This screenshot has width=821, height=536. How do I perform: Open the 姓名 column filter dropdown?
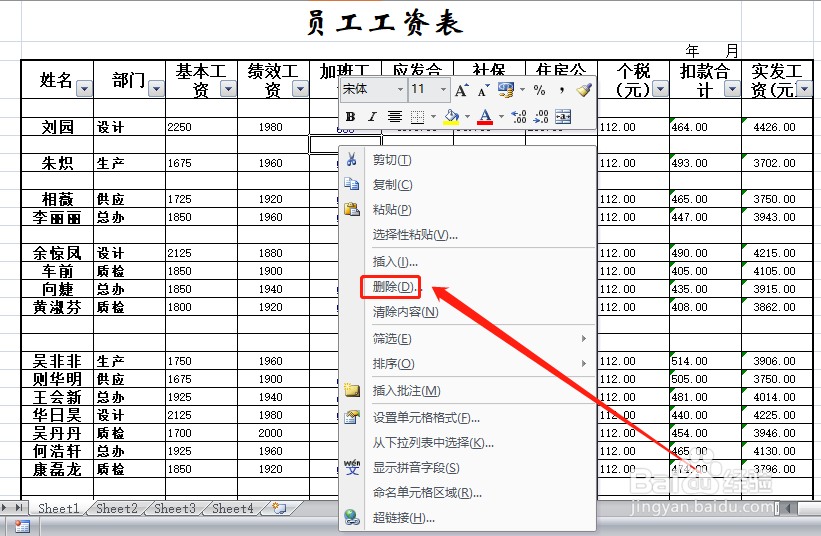coord(84,88)
